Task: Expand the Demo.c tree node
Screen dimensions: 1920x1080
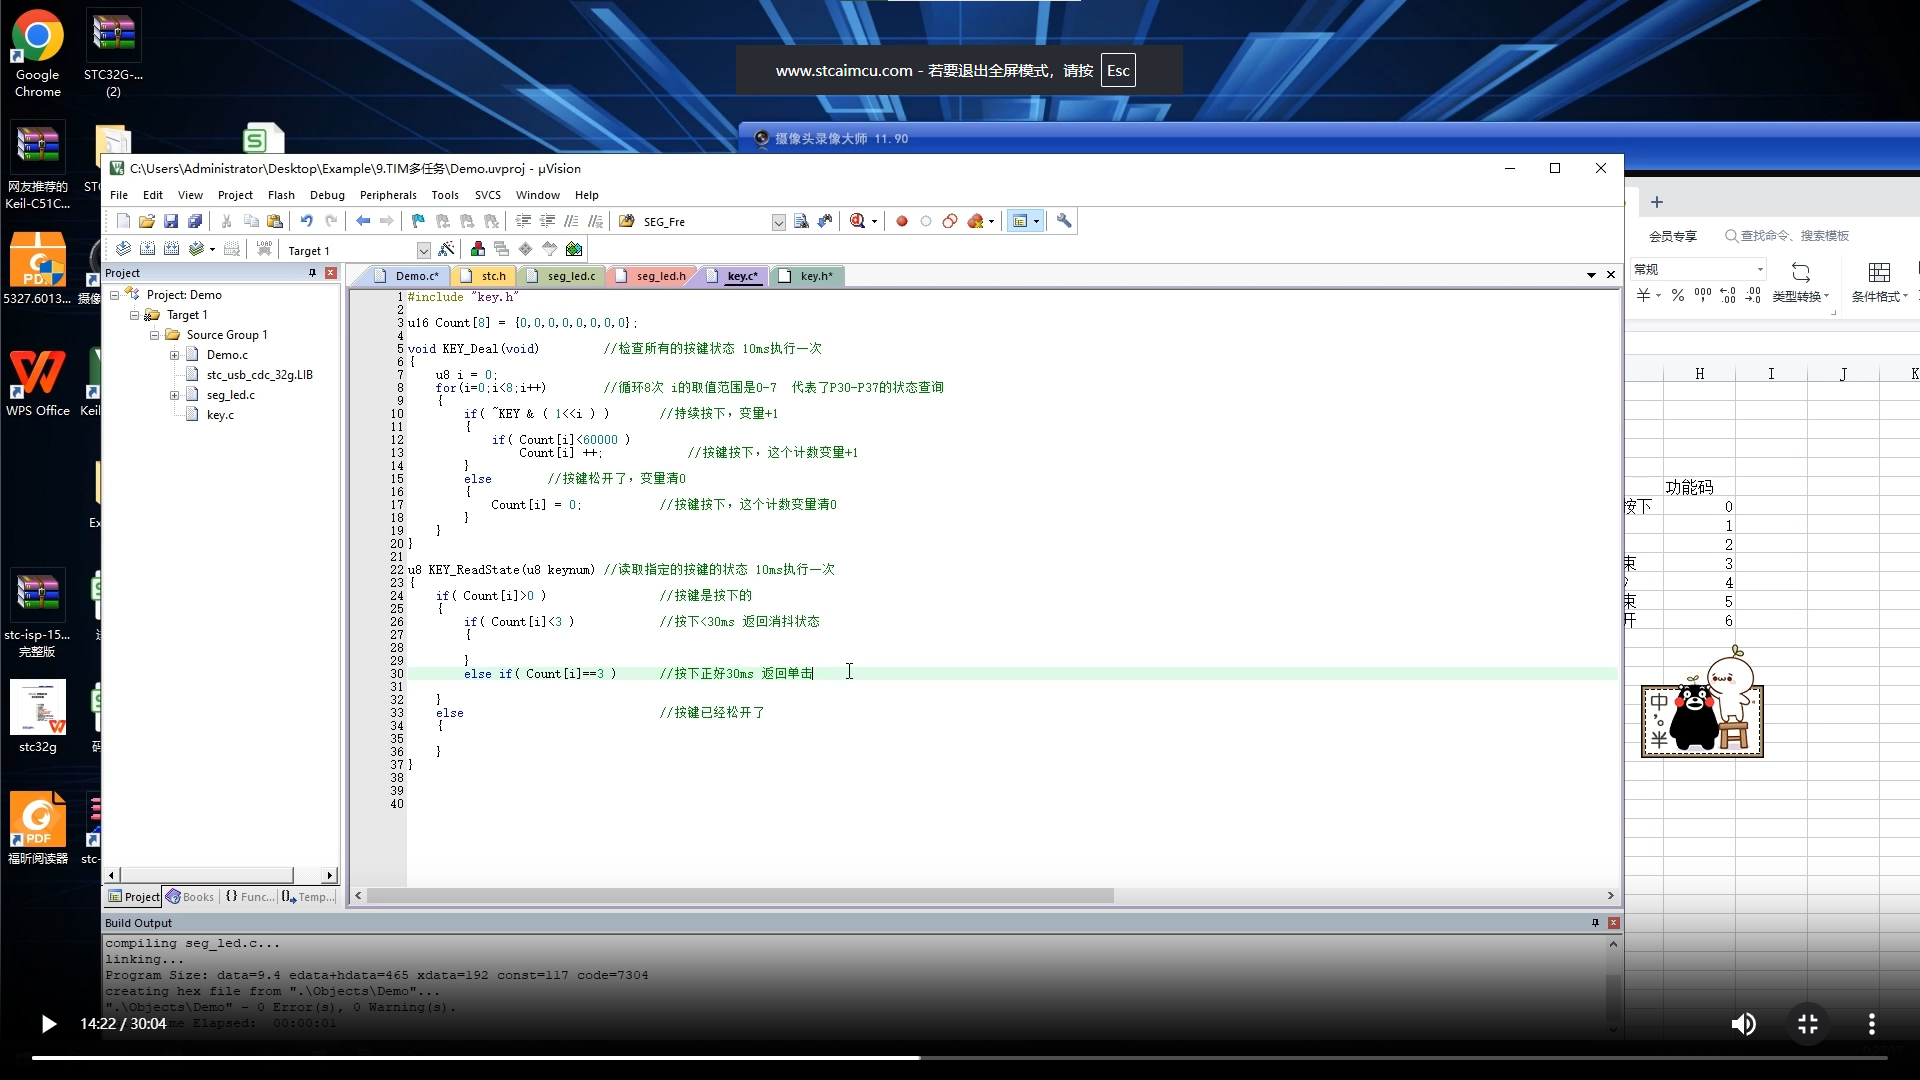Action: 174,355
